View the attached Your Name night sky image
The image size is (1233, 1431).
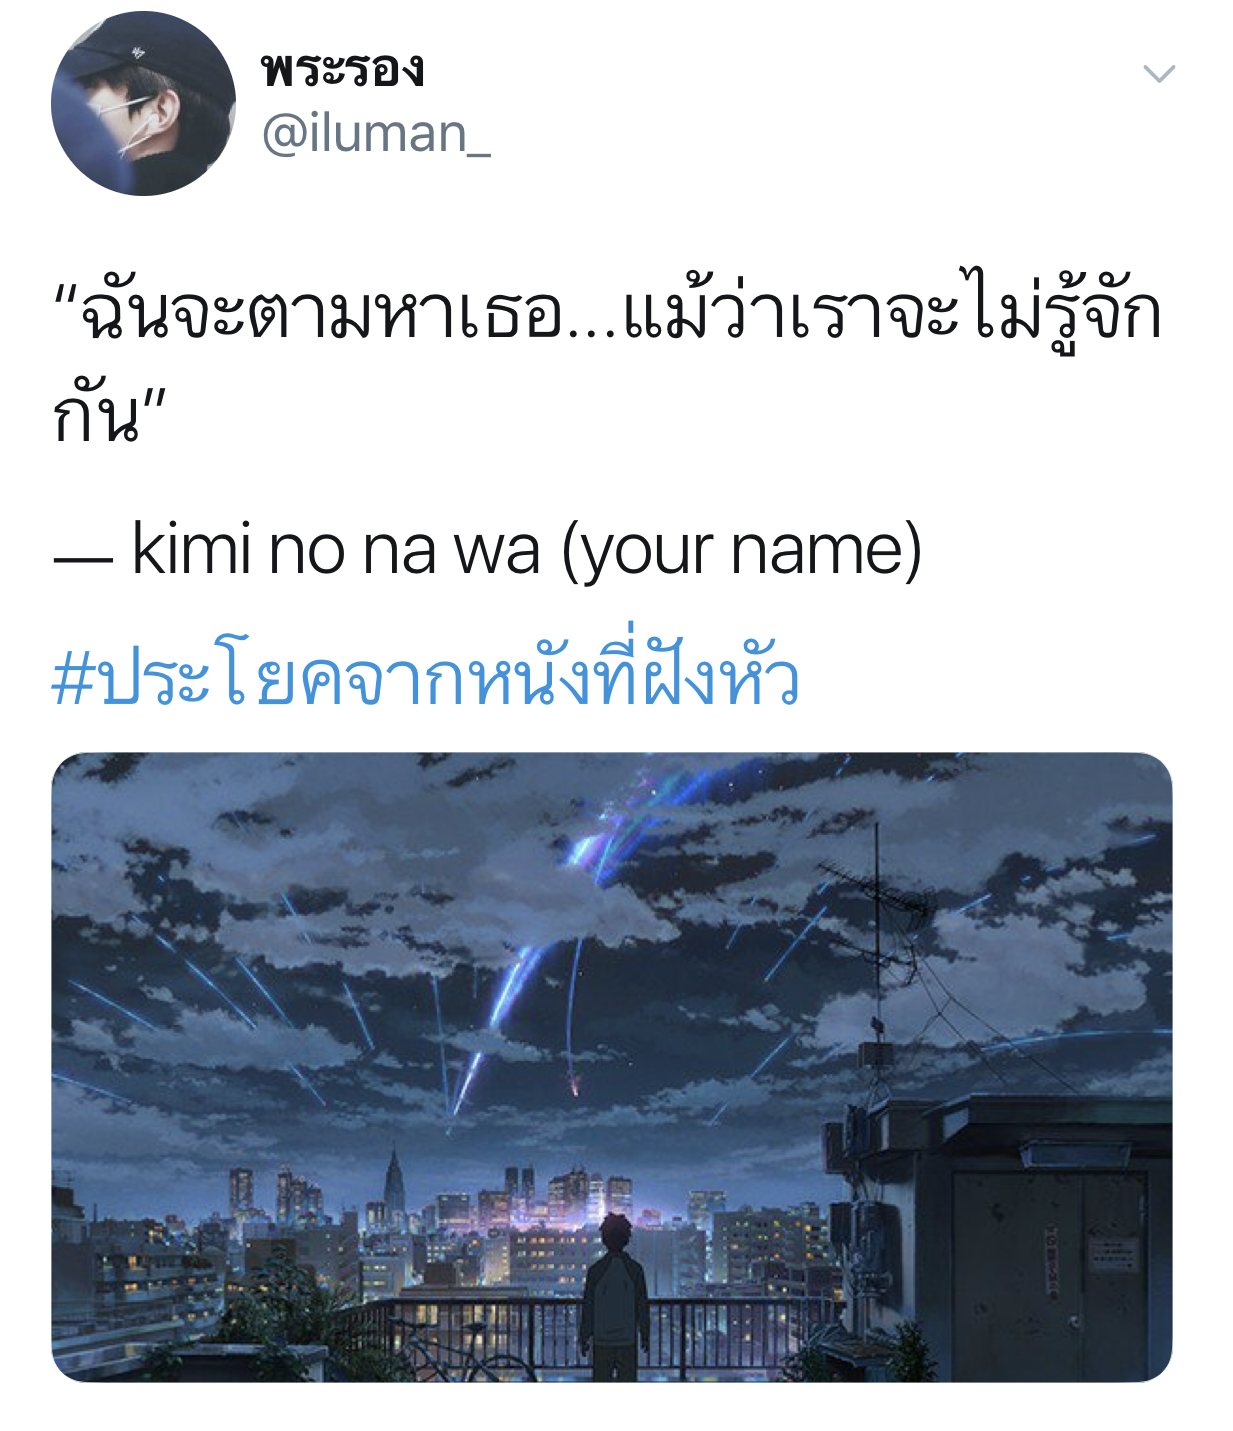tap(611, 1067)
